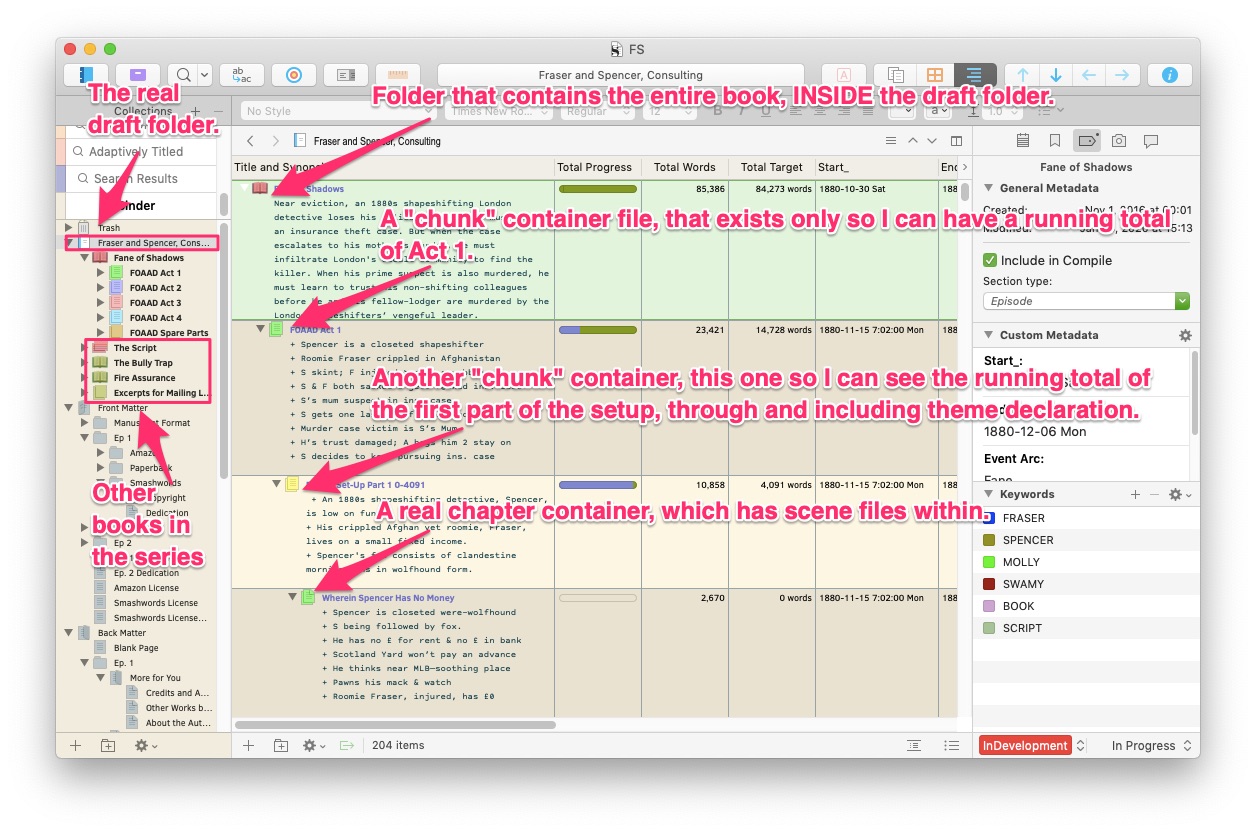
Task: Switch to Scrivenings document view mode
Action: point(895,75)
